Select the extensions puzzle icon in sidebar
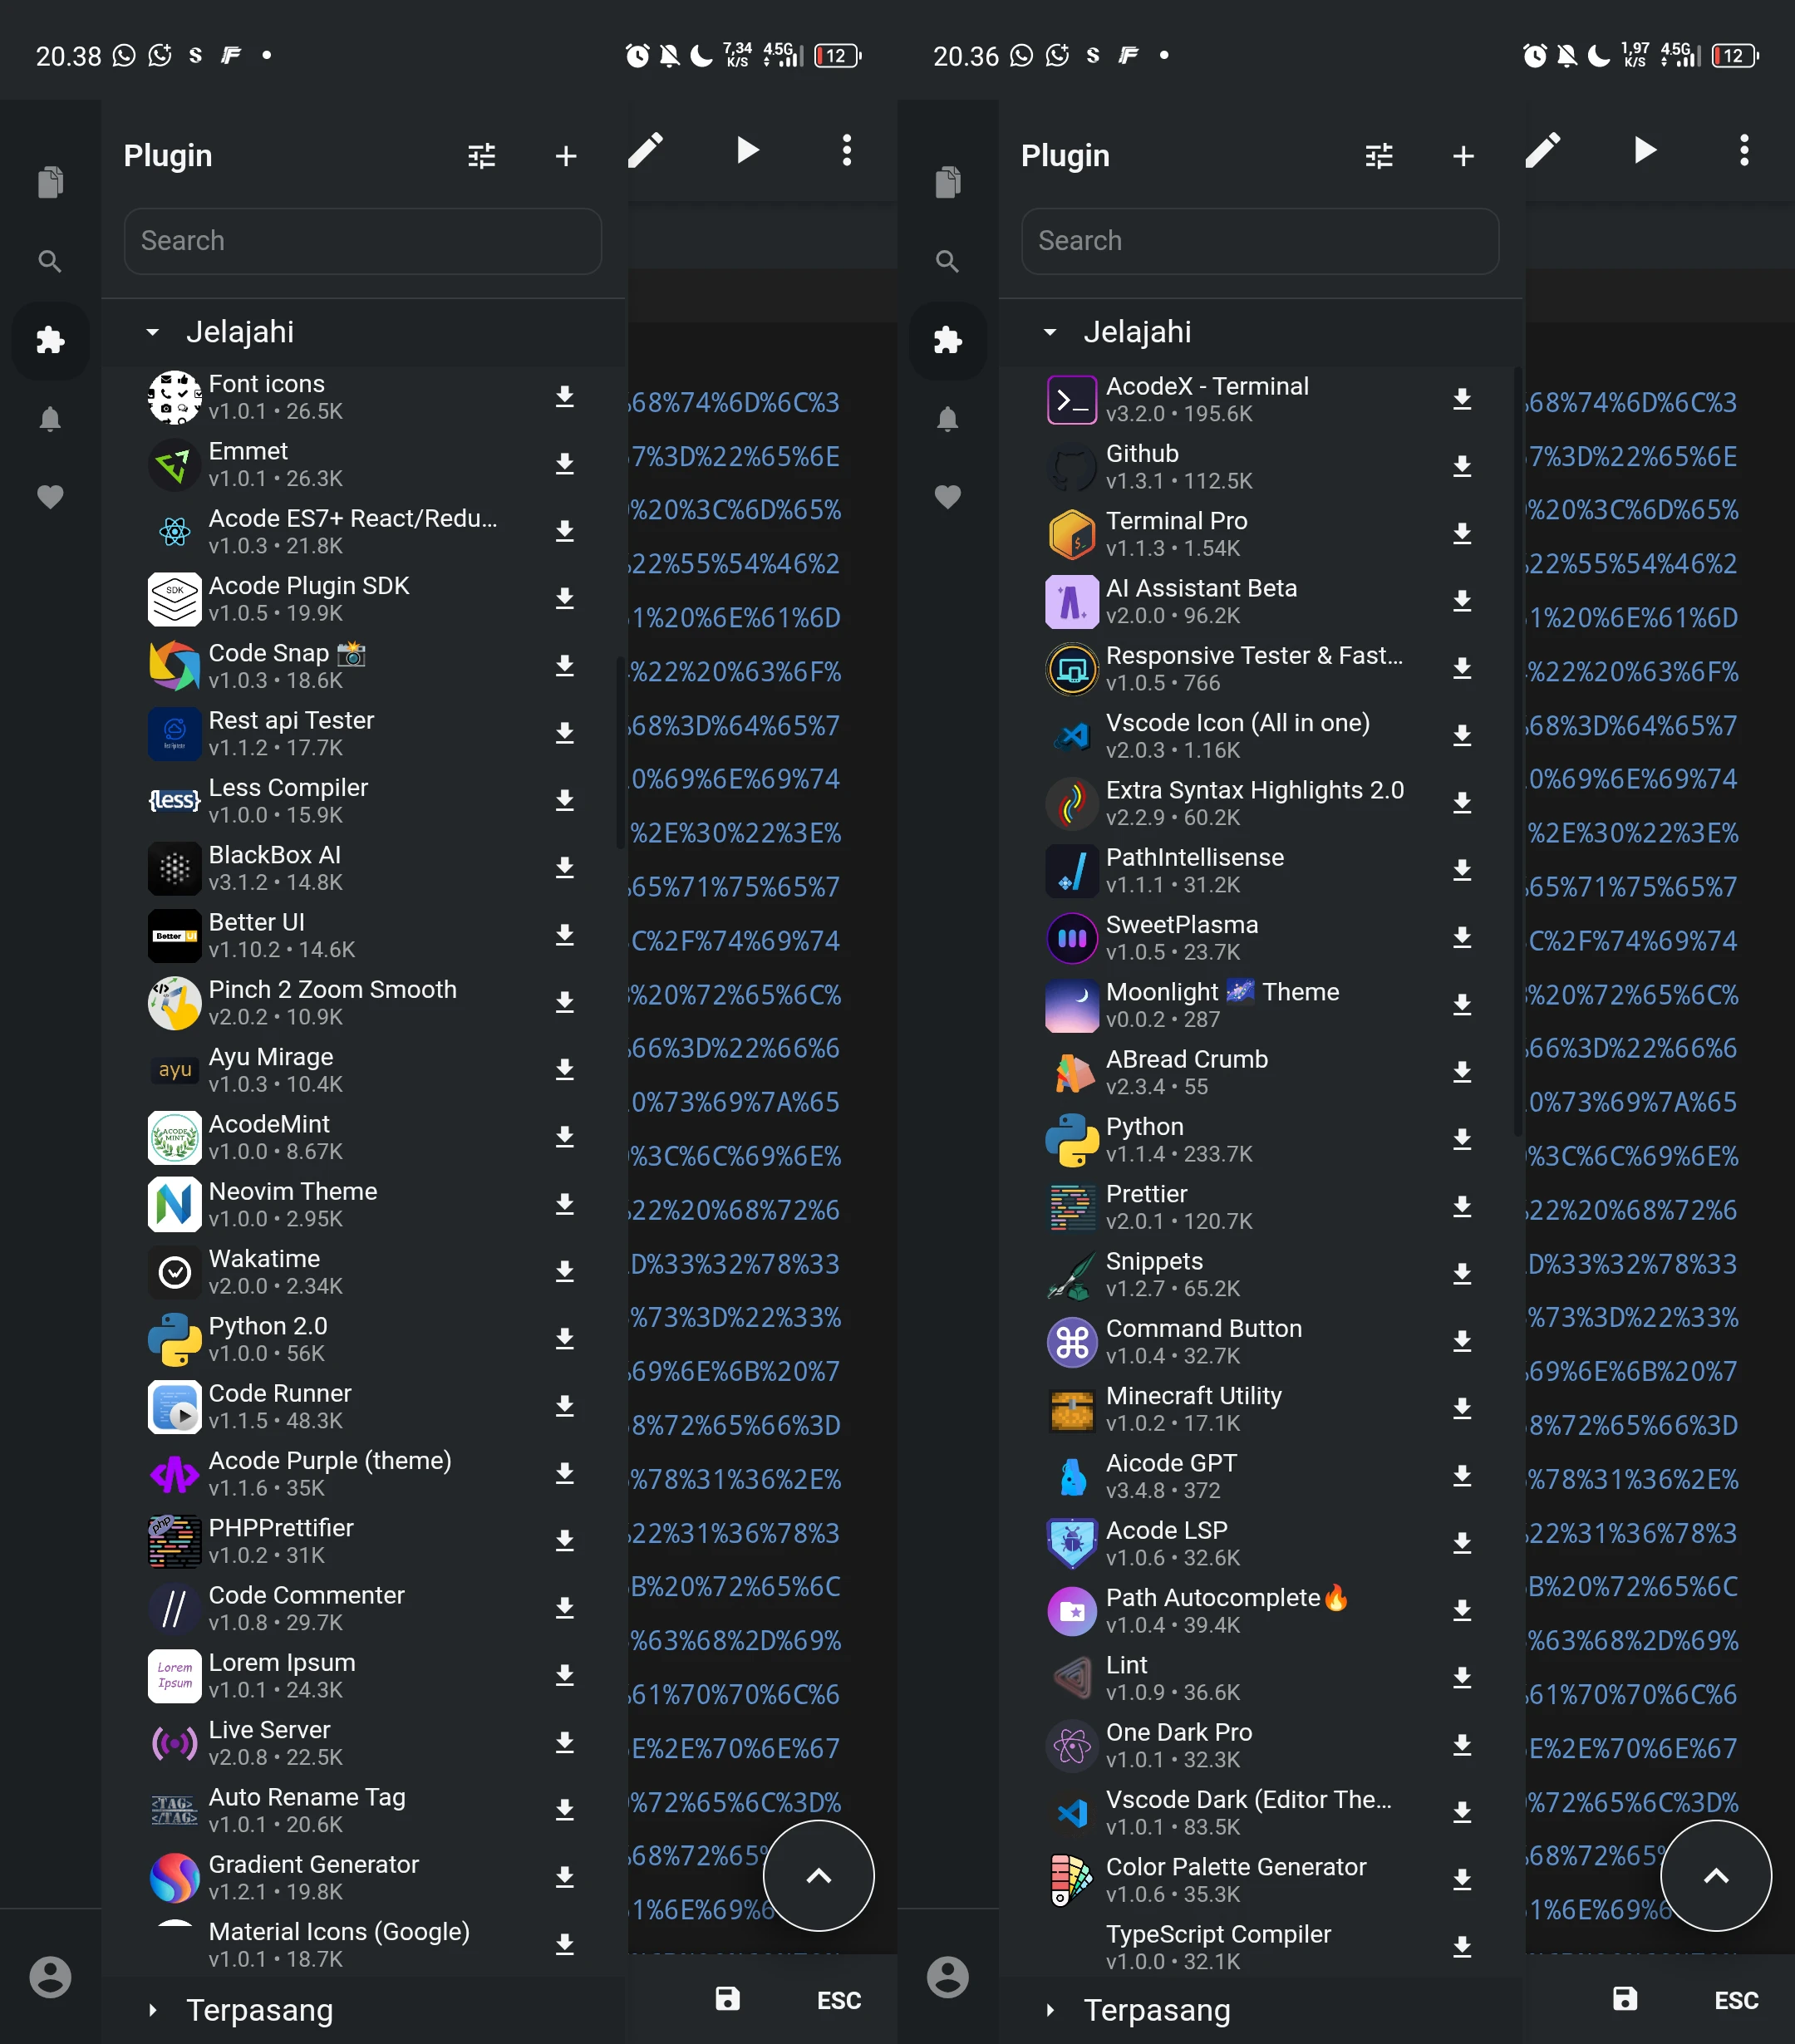Viewport: 1795px width, 2044px height. 50,341
